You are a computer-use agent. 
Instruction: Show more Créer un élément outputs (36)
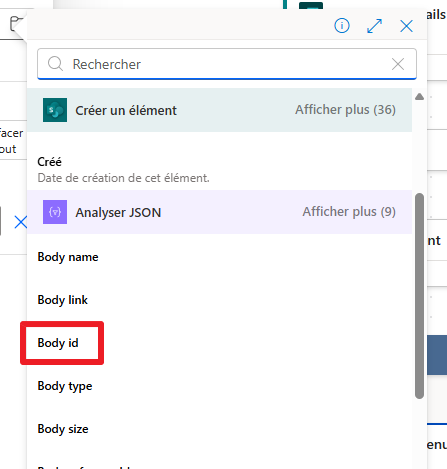click(345, 110)
